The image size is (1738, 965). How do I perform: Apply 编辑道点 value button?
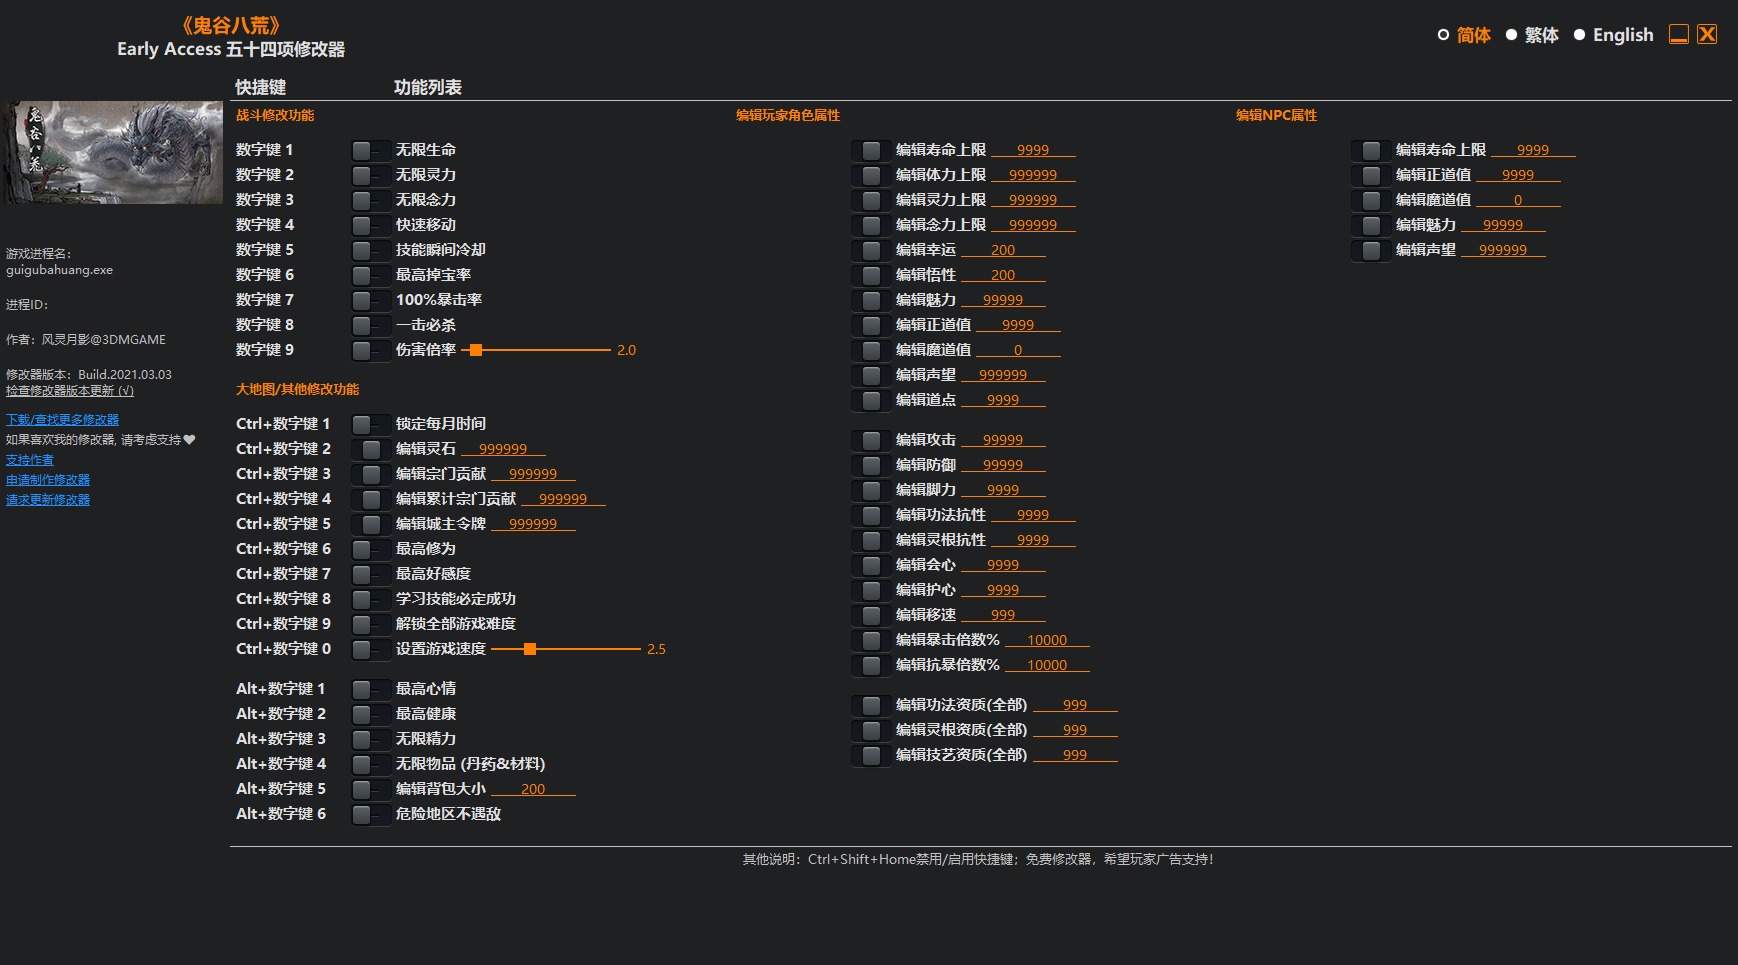tap(871, 400)
